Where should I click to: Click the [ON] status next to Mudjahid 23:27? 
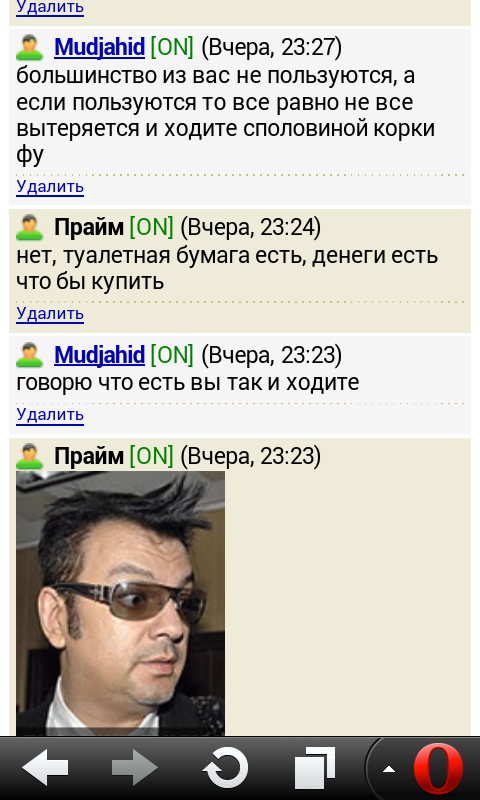tap(172, 48)
